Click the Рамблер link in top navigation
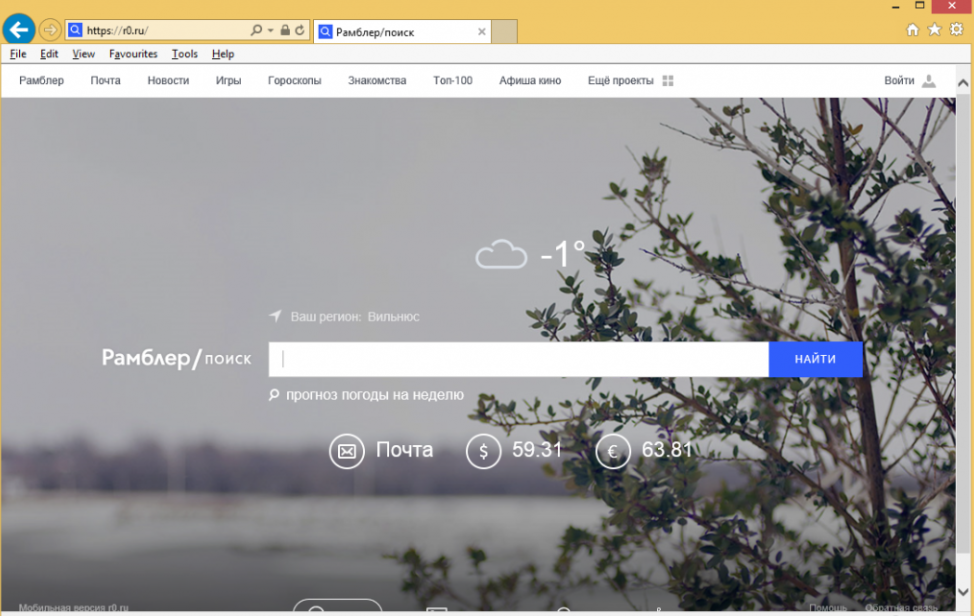Viewport: 976px width, 616px height. [x=42, y=80]
